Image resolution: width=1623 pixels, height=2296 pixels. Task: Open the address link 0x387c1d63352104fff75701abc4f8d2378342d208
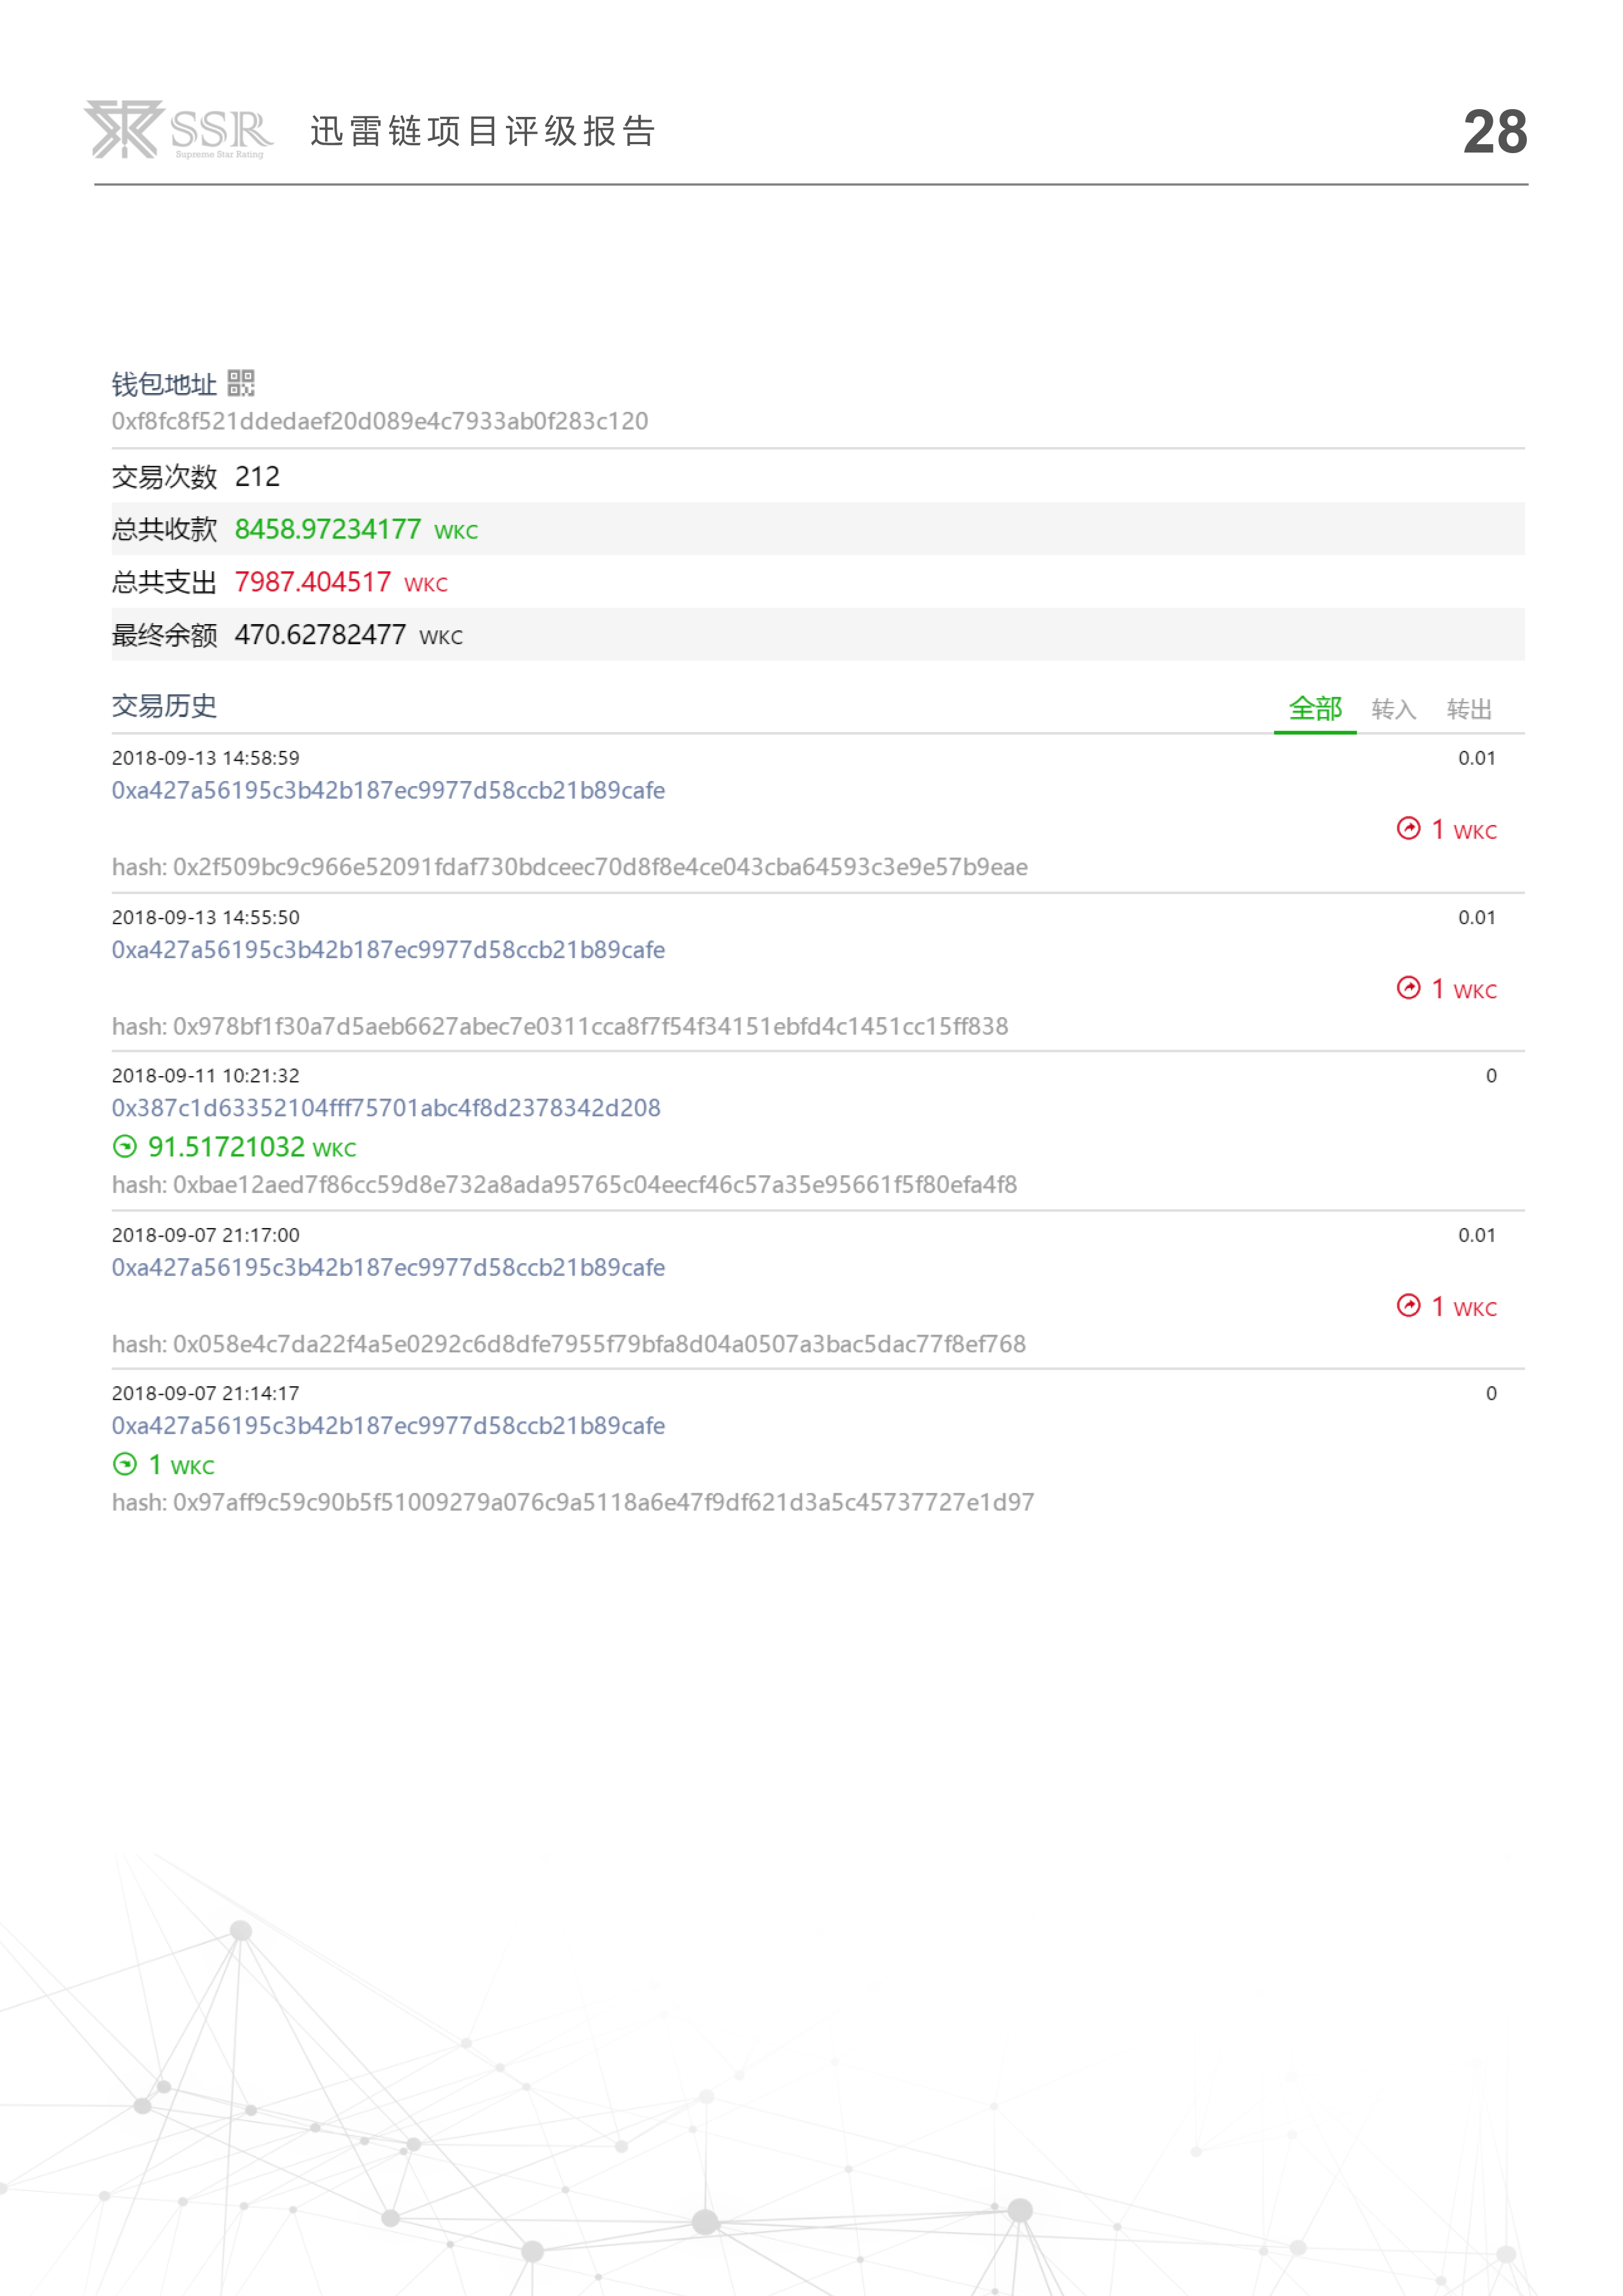386,1108
